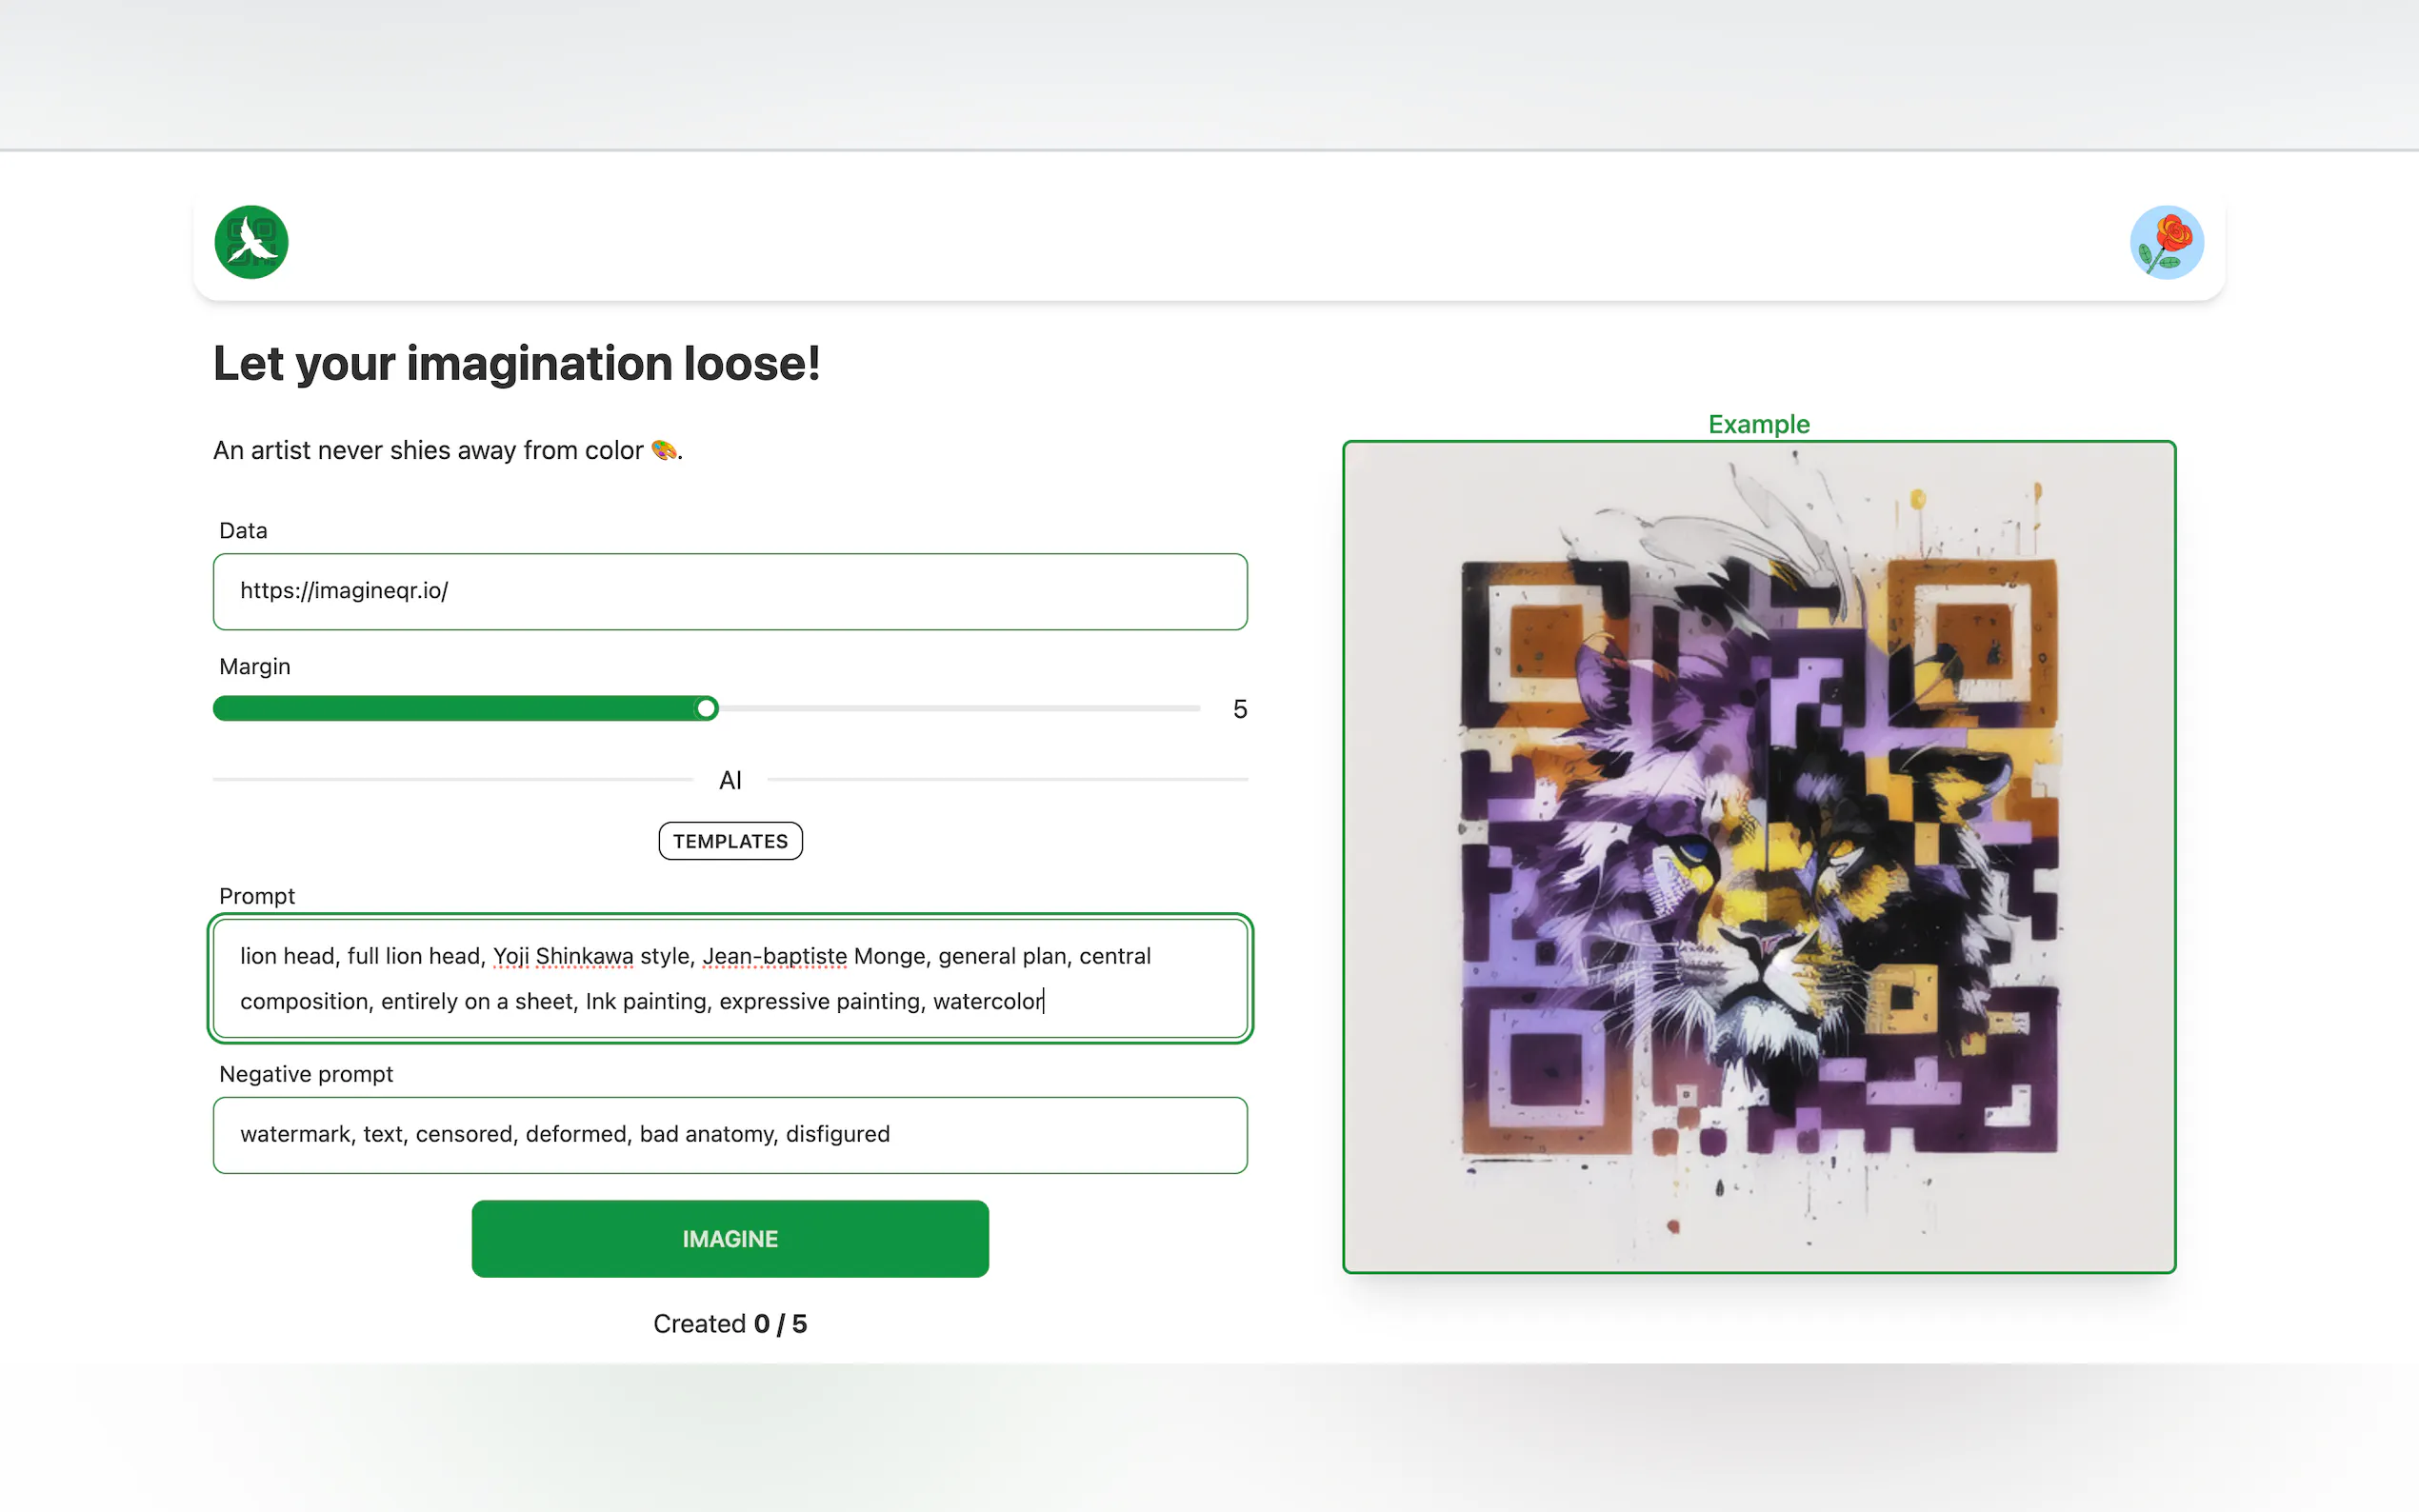Click into the Prompt text area
The height and width of the screenshot is (1512, 2419).
[730, 978]
